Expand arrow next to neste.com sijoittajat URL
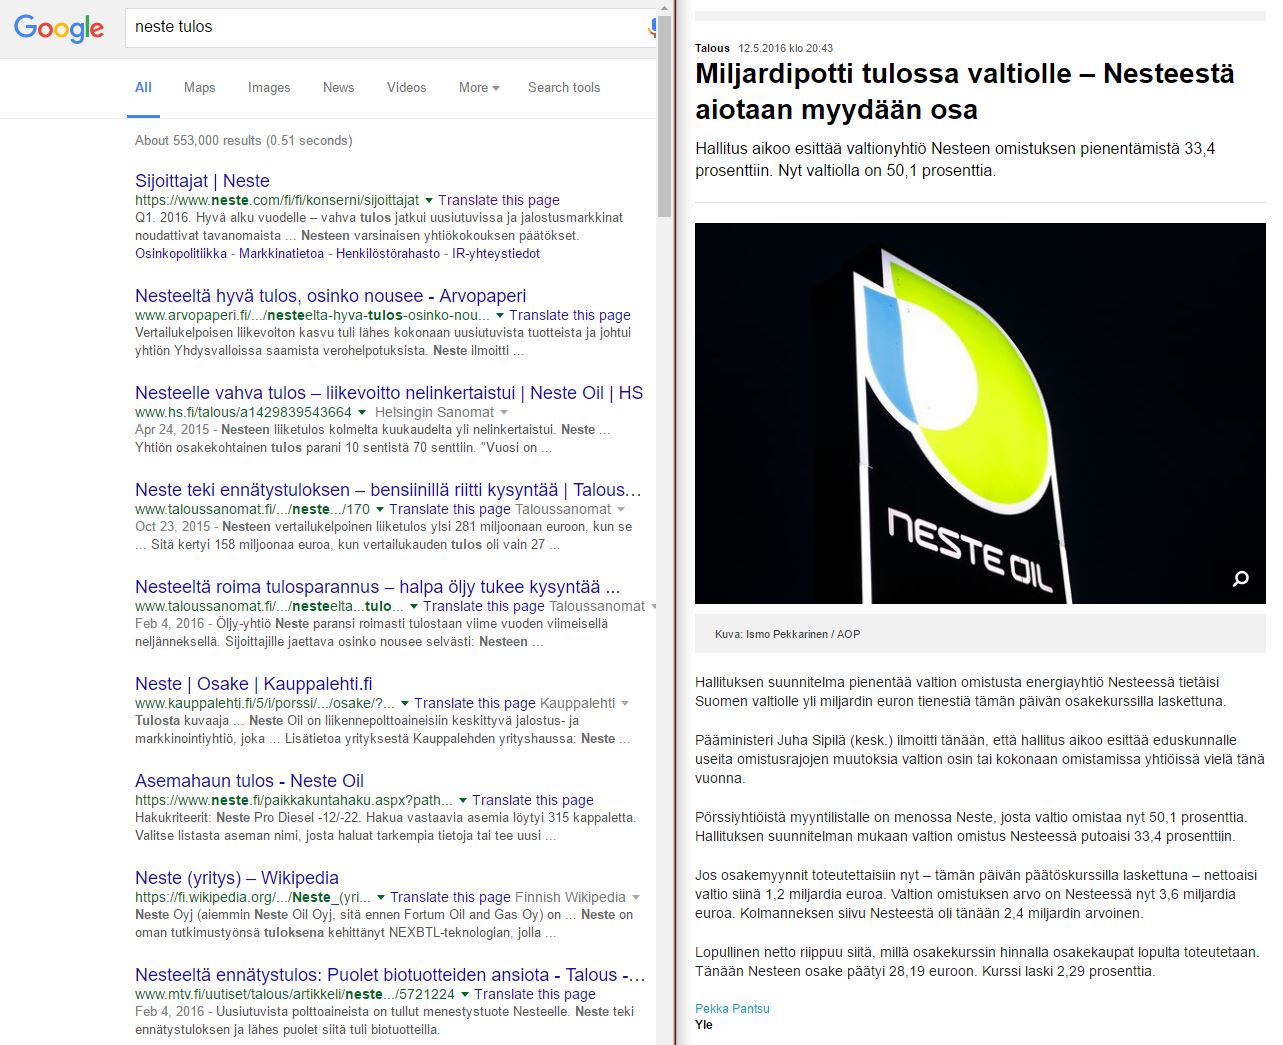This screenshot has height=1045, width=1283. (x=429, y=200)
